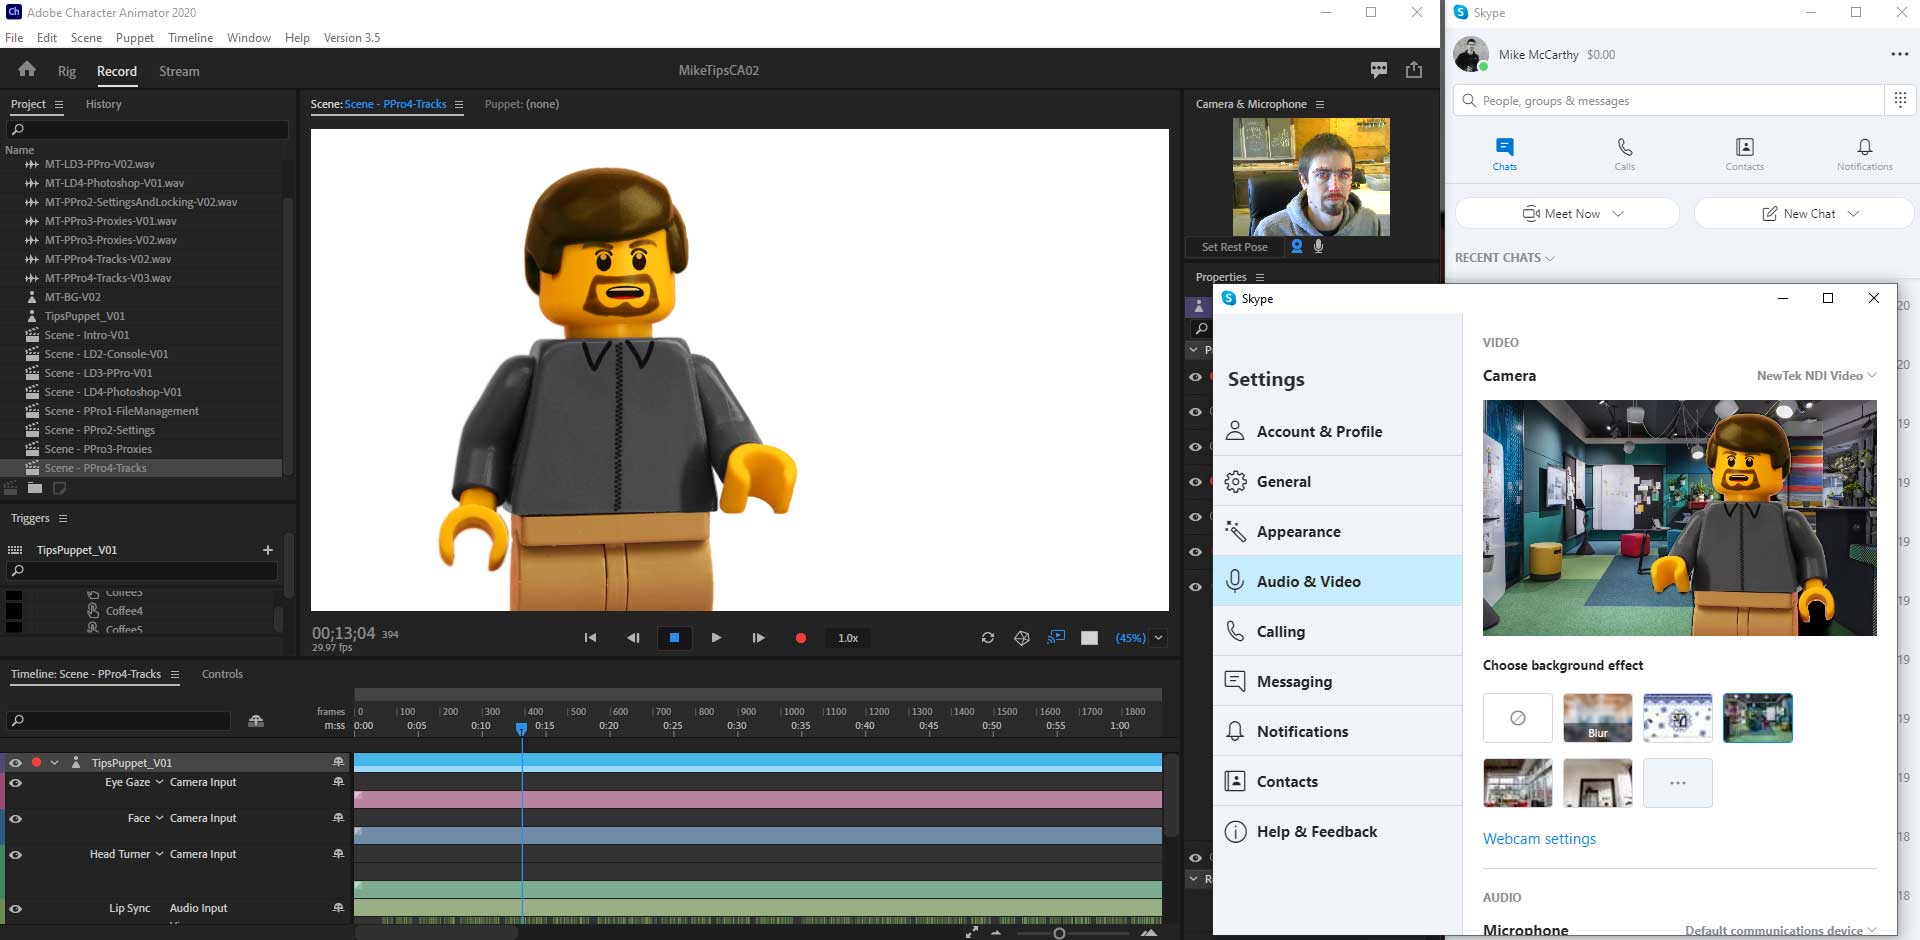Open Eye Gaze dropdown arrow

pyautogui.click(x=159, y=782)
